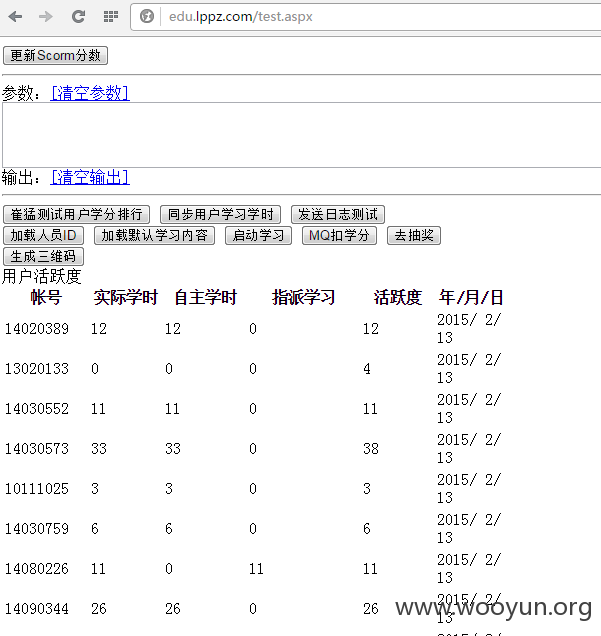This screenshot has height=636, width=601.
Task: Select account number 14020389
Action: click(37, 329)
